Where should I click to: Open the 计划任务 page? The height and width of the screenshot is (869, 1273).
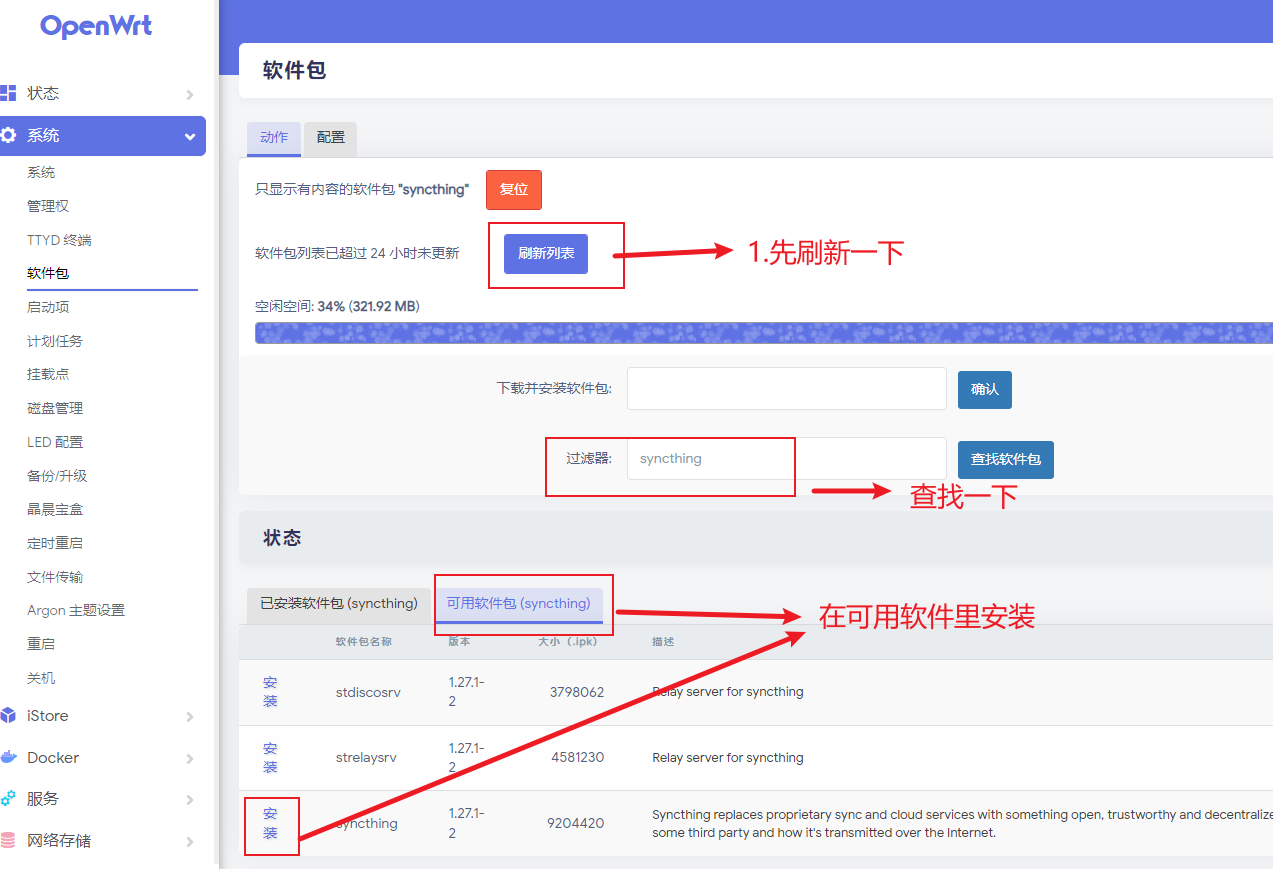tap(55, 341)
